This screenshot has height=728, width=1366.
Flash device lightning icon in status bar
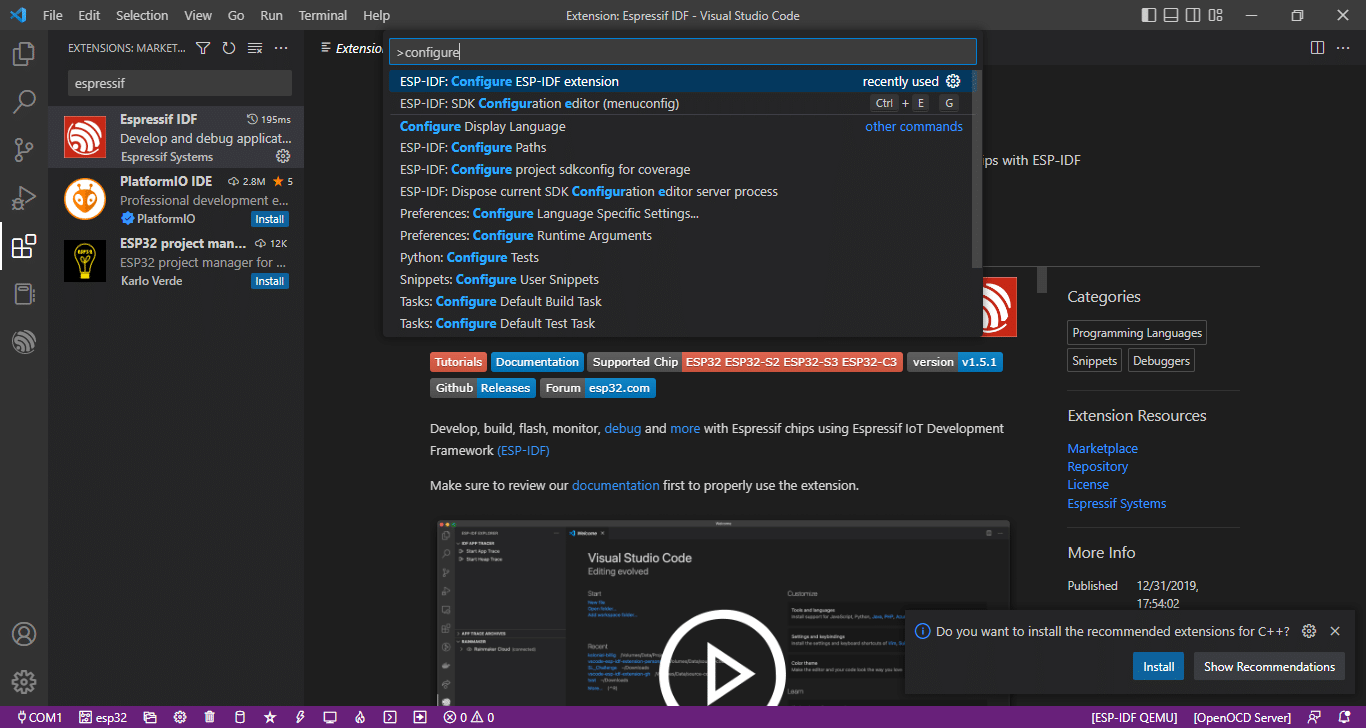[300, 717]
